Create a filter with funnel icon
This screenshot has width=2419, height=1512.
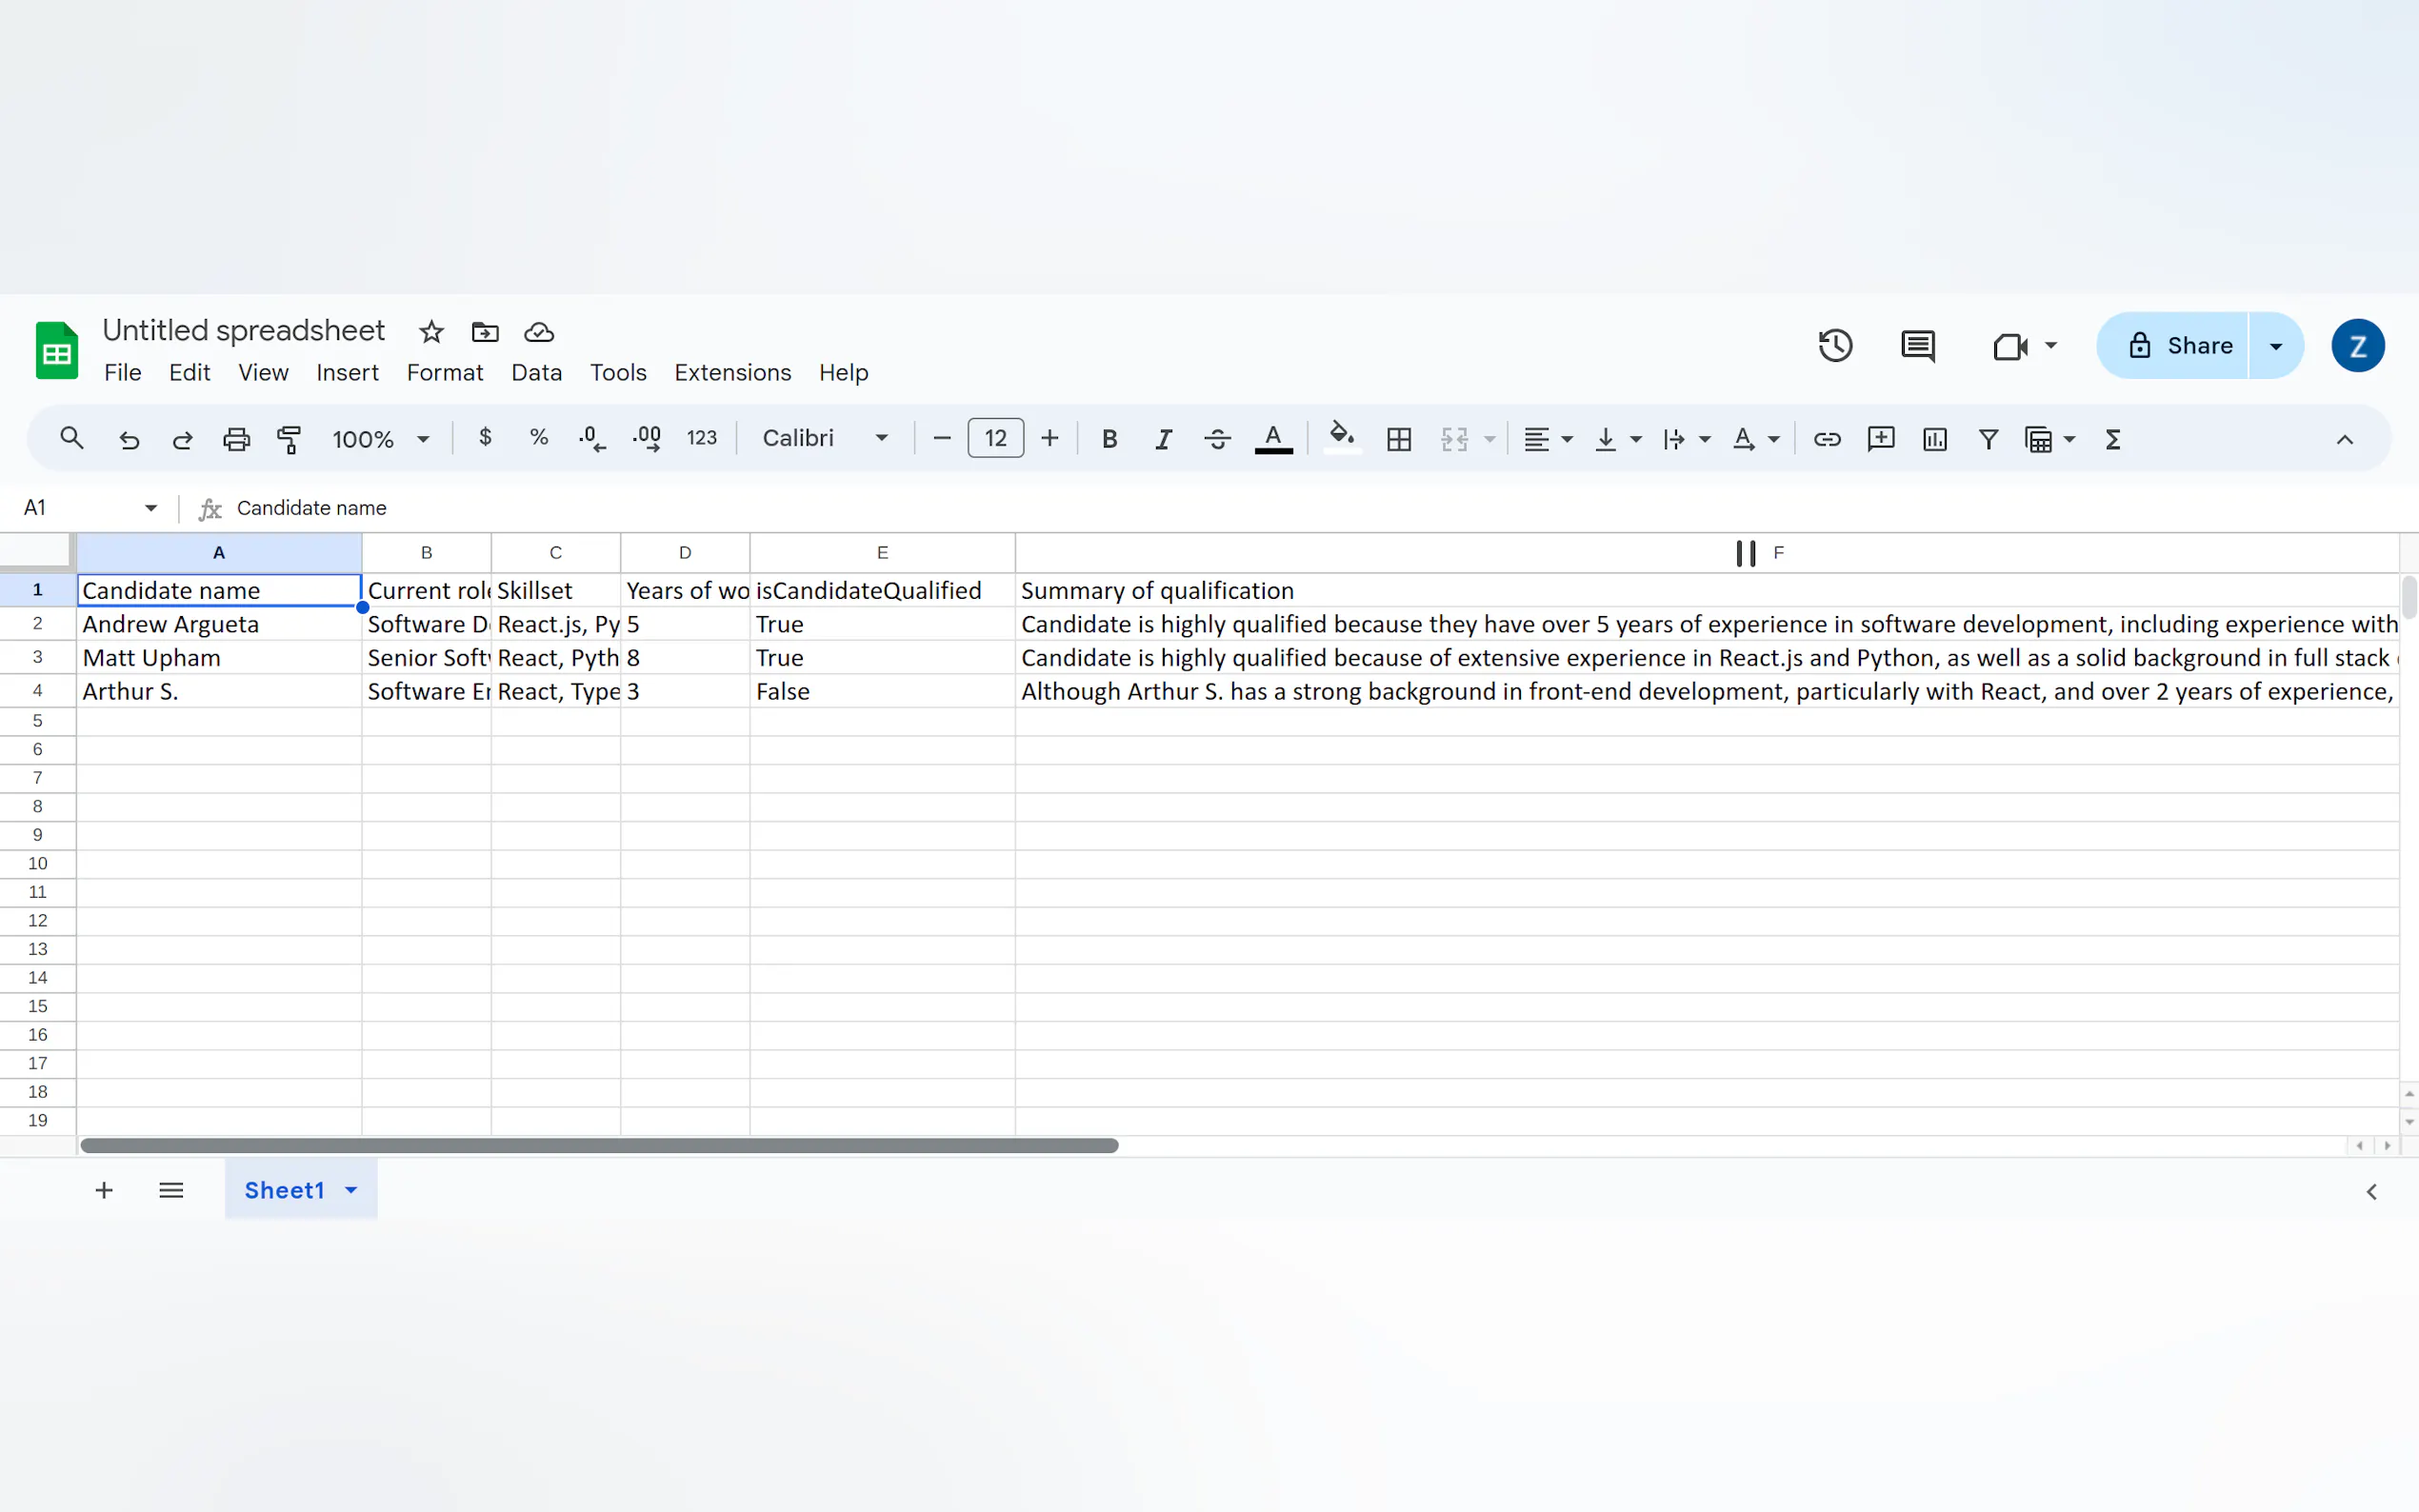tap(1988, 439)
